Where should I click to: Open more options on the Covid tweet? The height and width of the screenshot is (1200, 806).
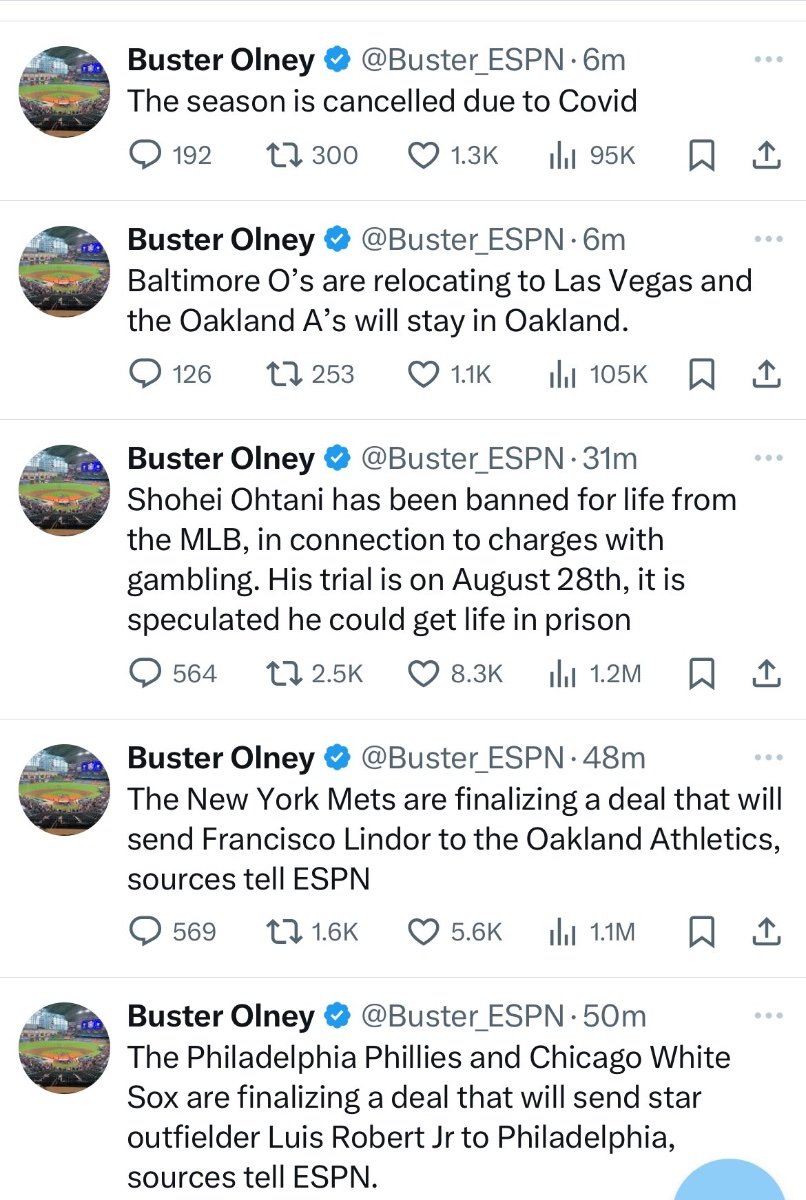[x=767, y=59]
